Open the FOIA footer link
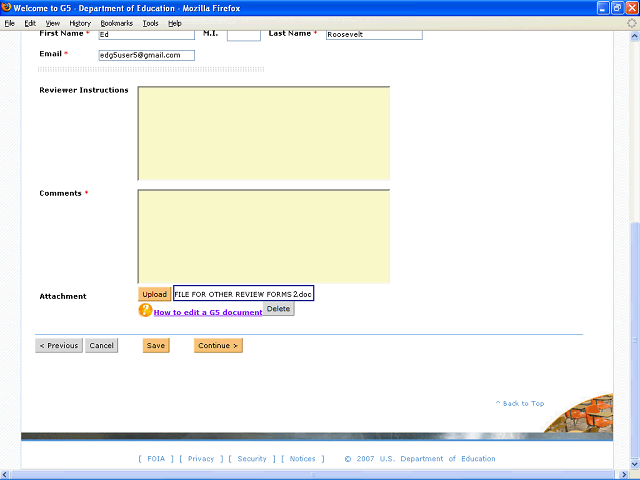640x480 pixels. 156,459
